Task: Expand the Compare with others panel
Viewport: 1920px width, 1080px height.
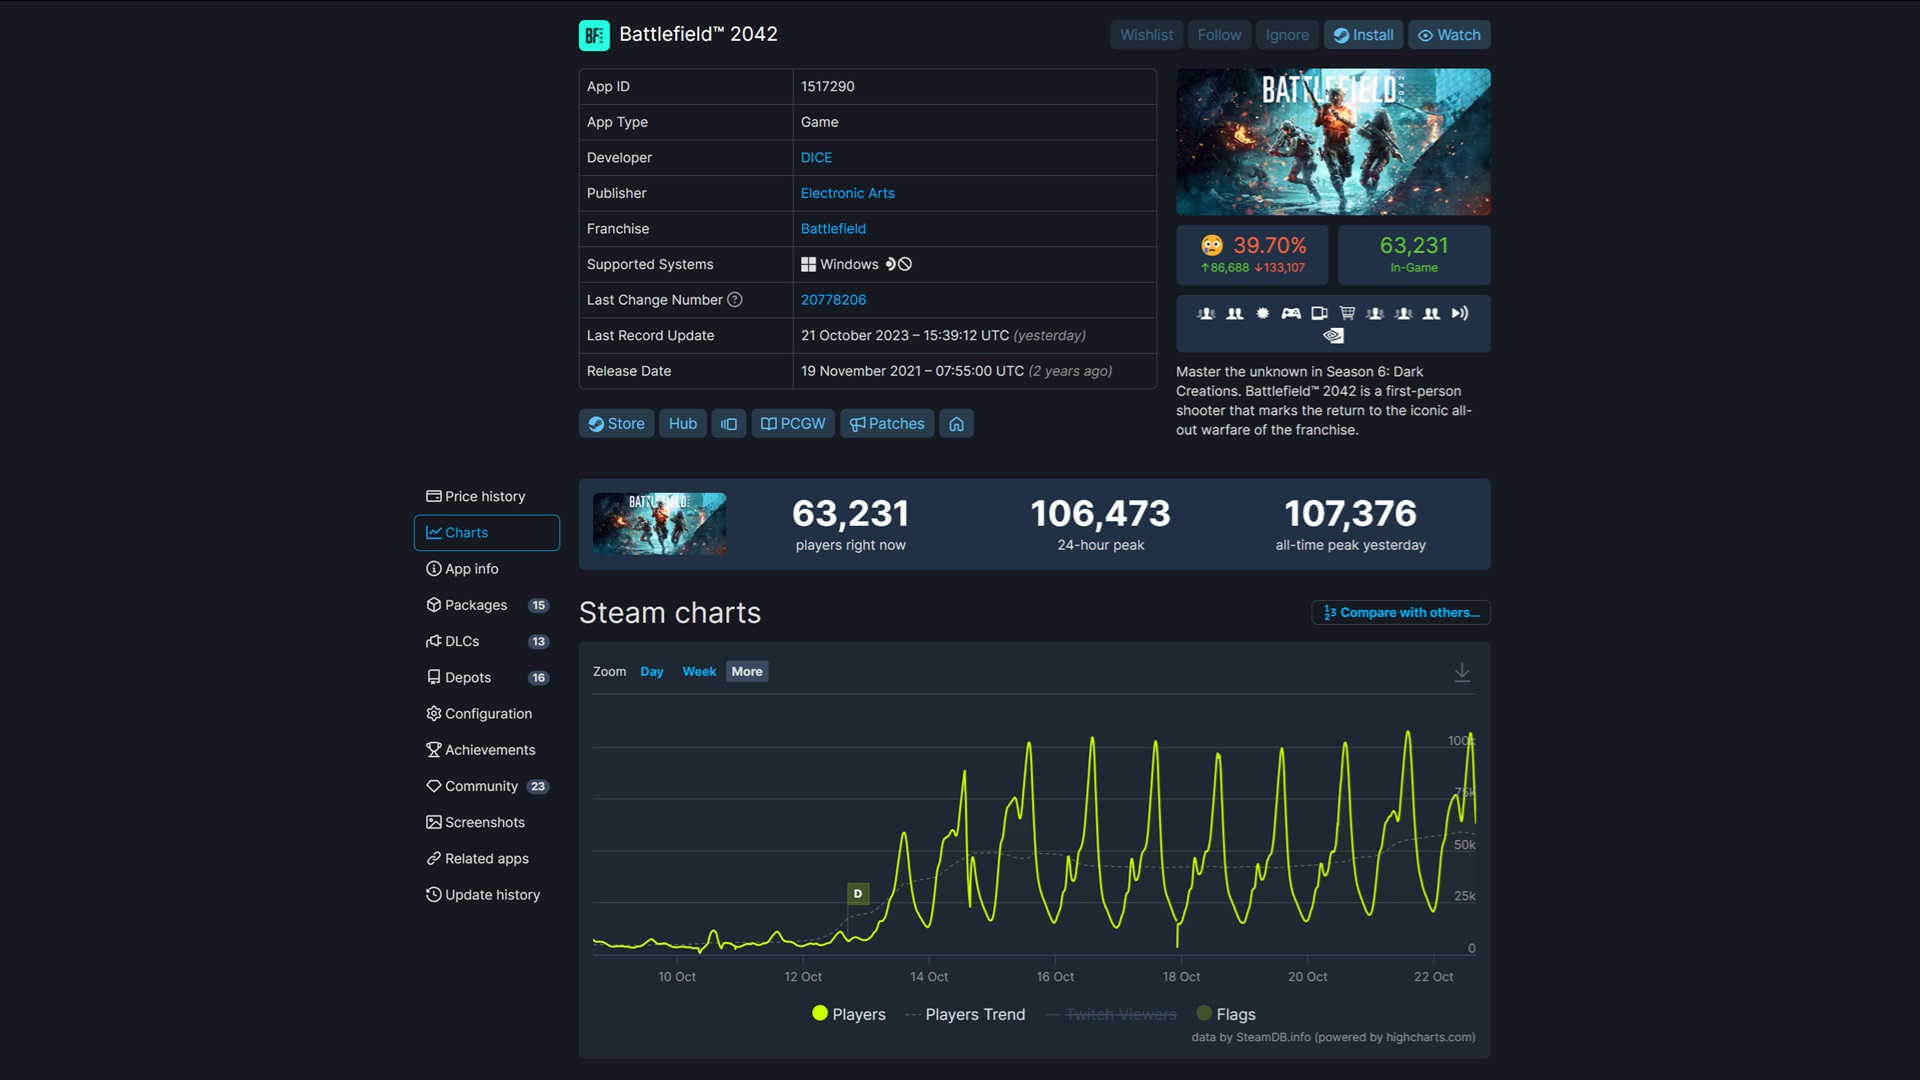Action: (1400, 612)
